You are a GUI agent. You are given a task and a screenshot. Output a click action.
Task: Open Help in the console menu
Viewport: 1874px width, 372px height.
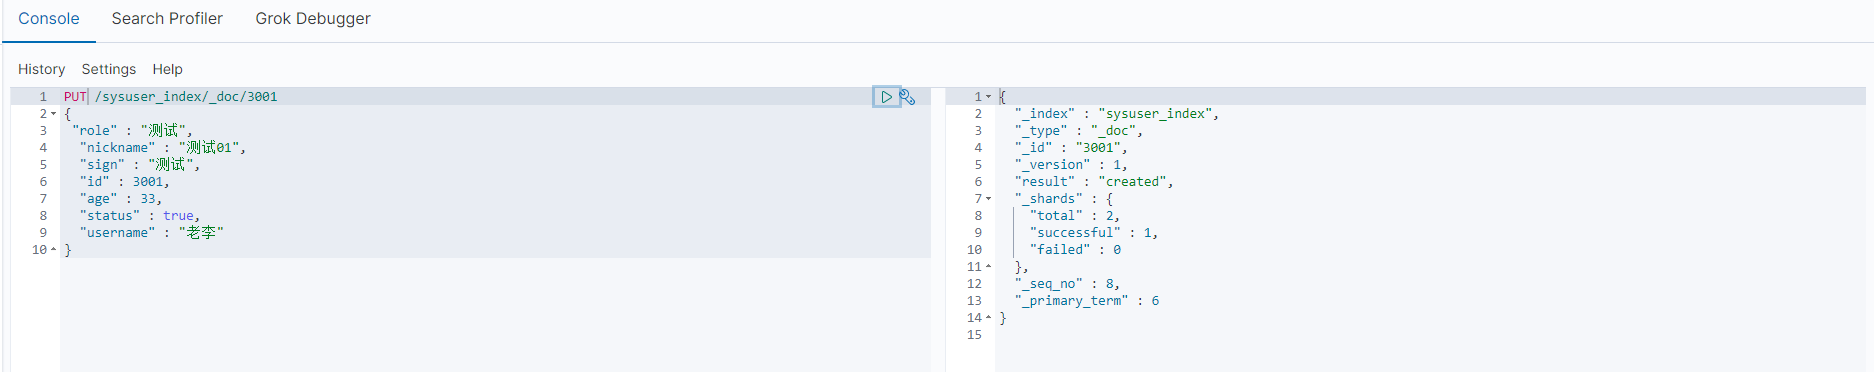[168, 69]
